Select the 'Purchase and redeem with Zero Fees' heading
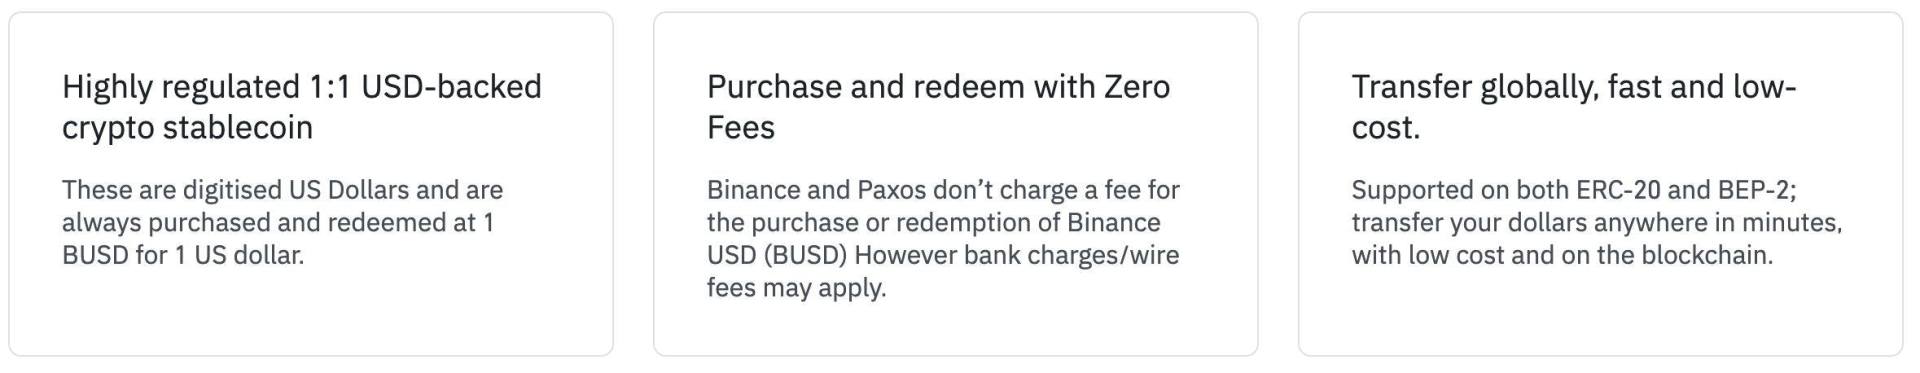 [938, 107]
